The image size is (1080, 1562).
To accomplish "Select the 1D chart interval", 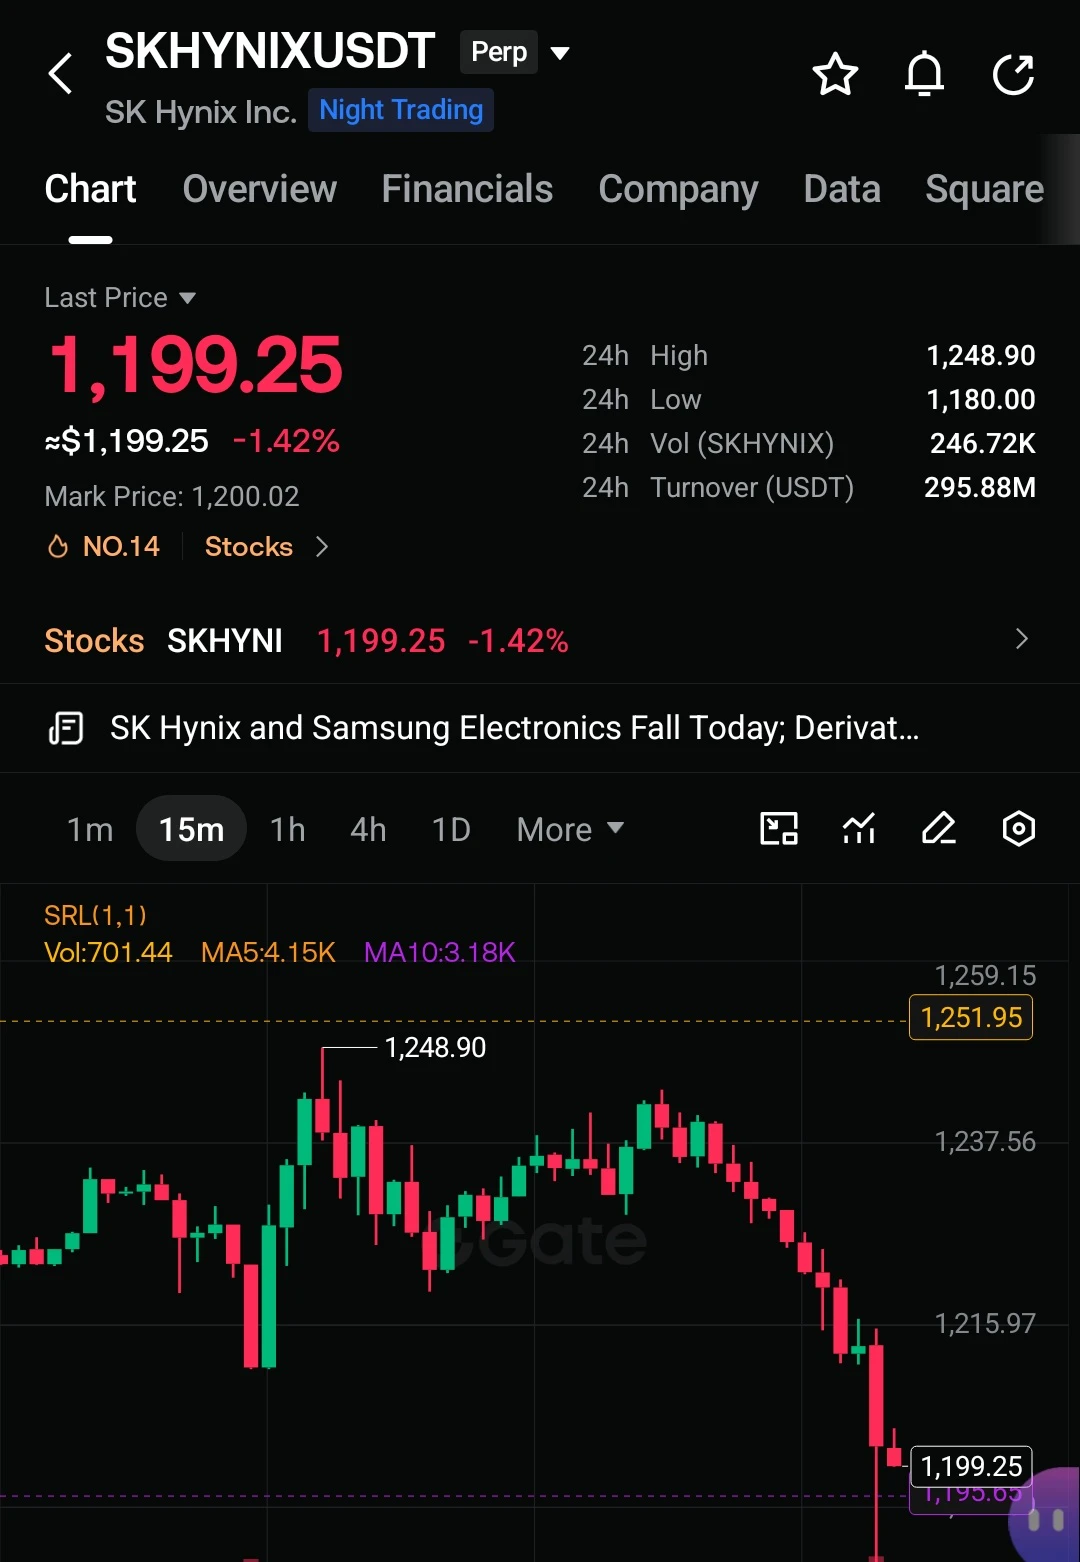I will coord(451,829).
